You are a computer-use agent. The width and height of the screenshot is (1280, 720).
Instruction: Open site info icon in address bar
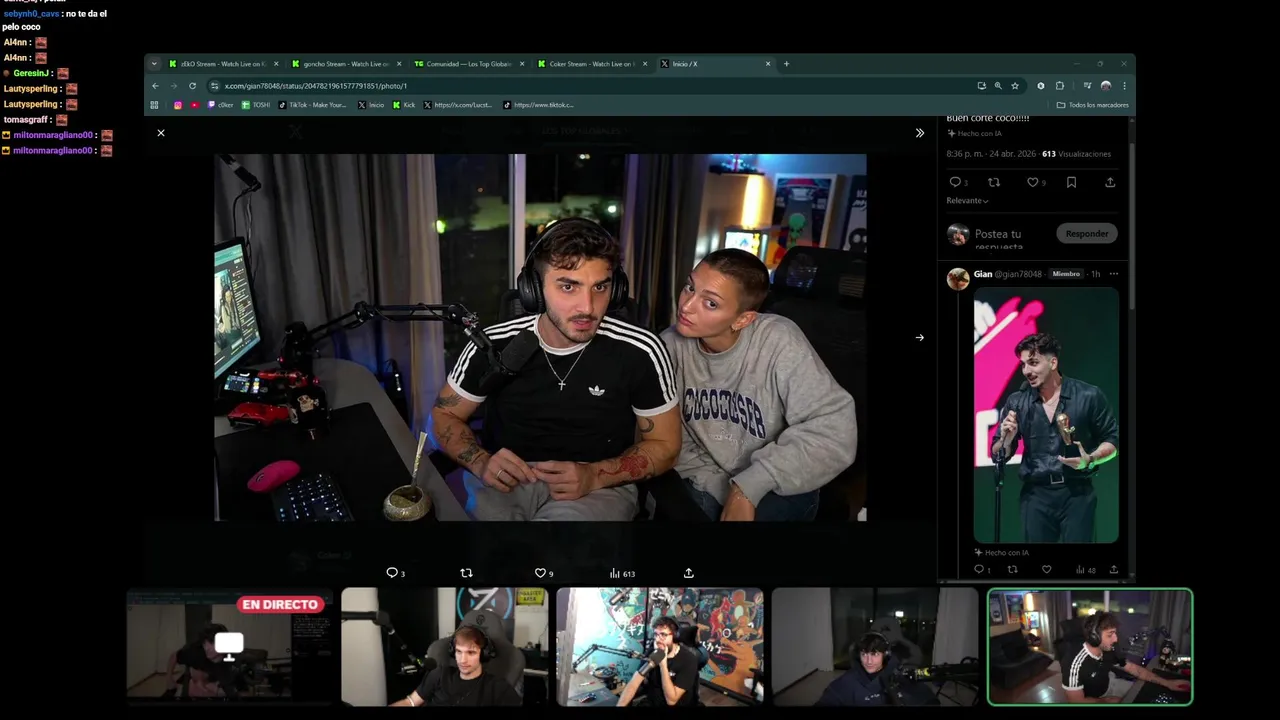pos(214,86)
